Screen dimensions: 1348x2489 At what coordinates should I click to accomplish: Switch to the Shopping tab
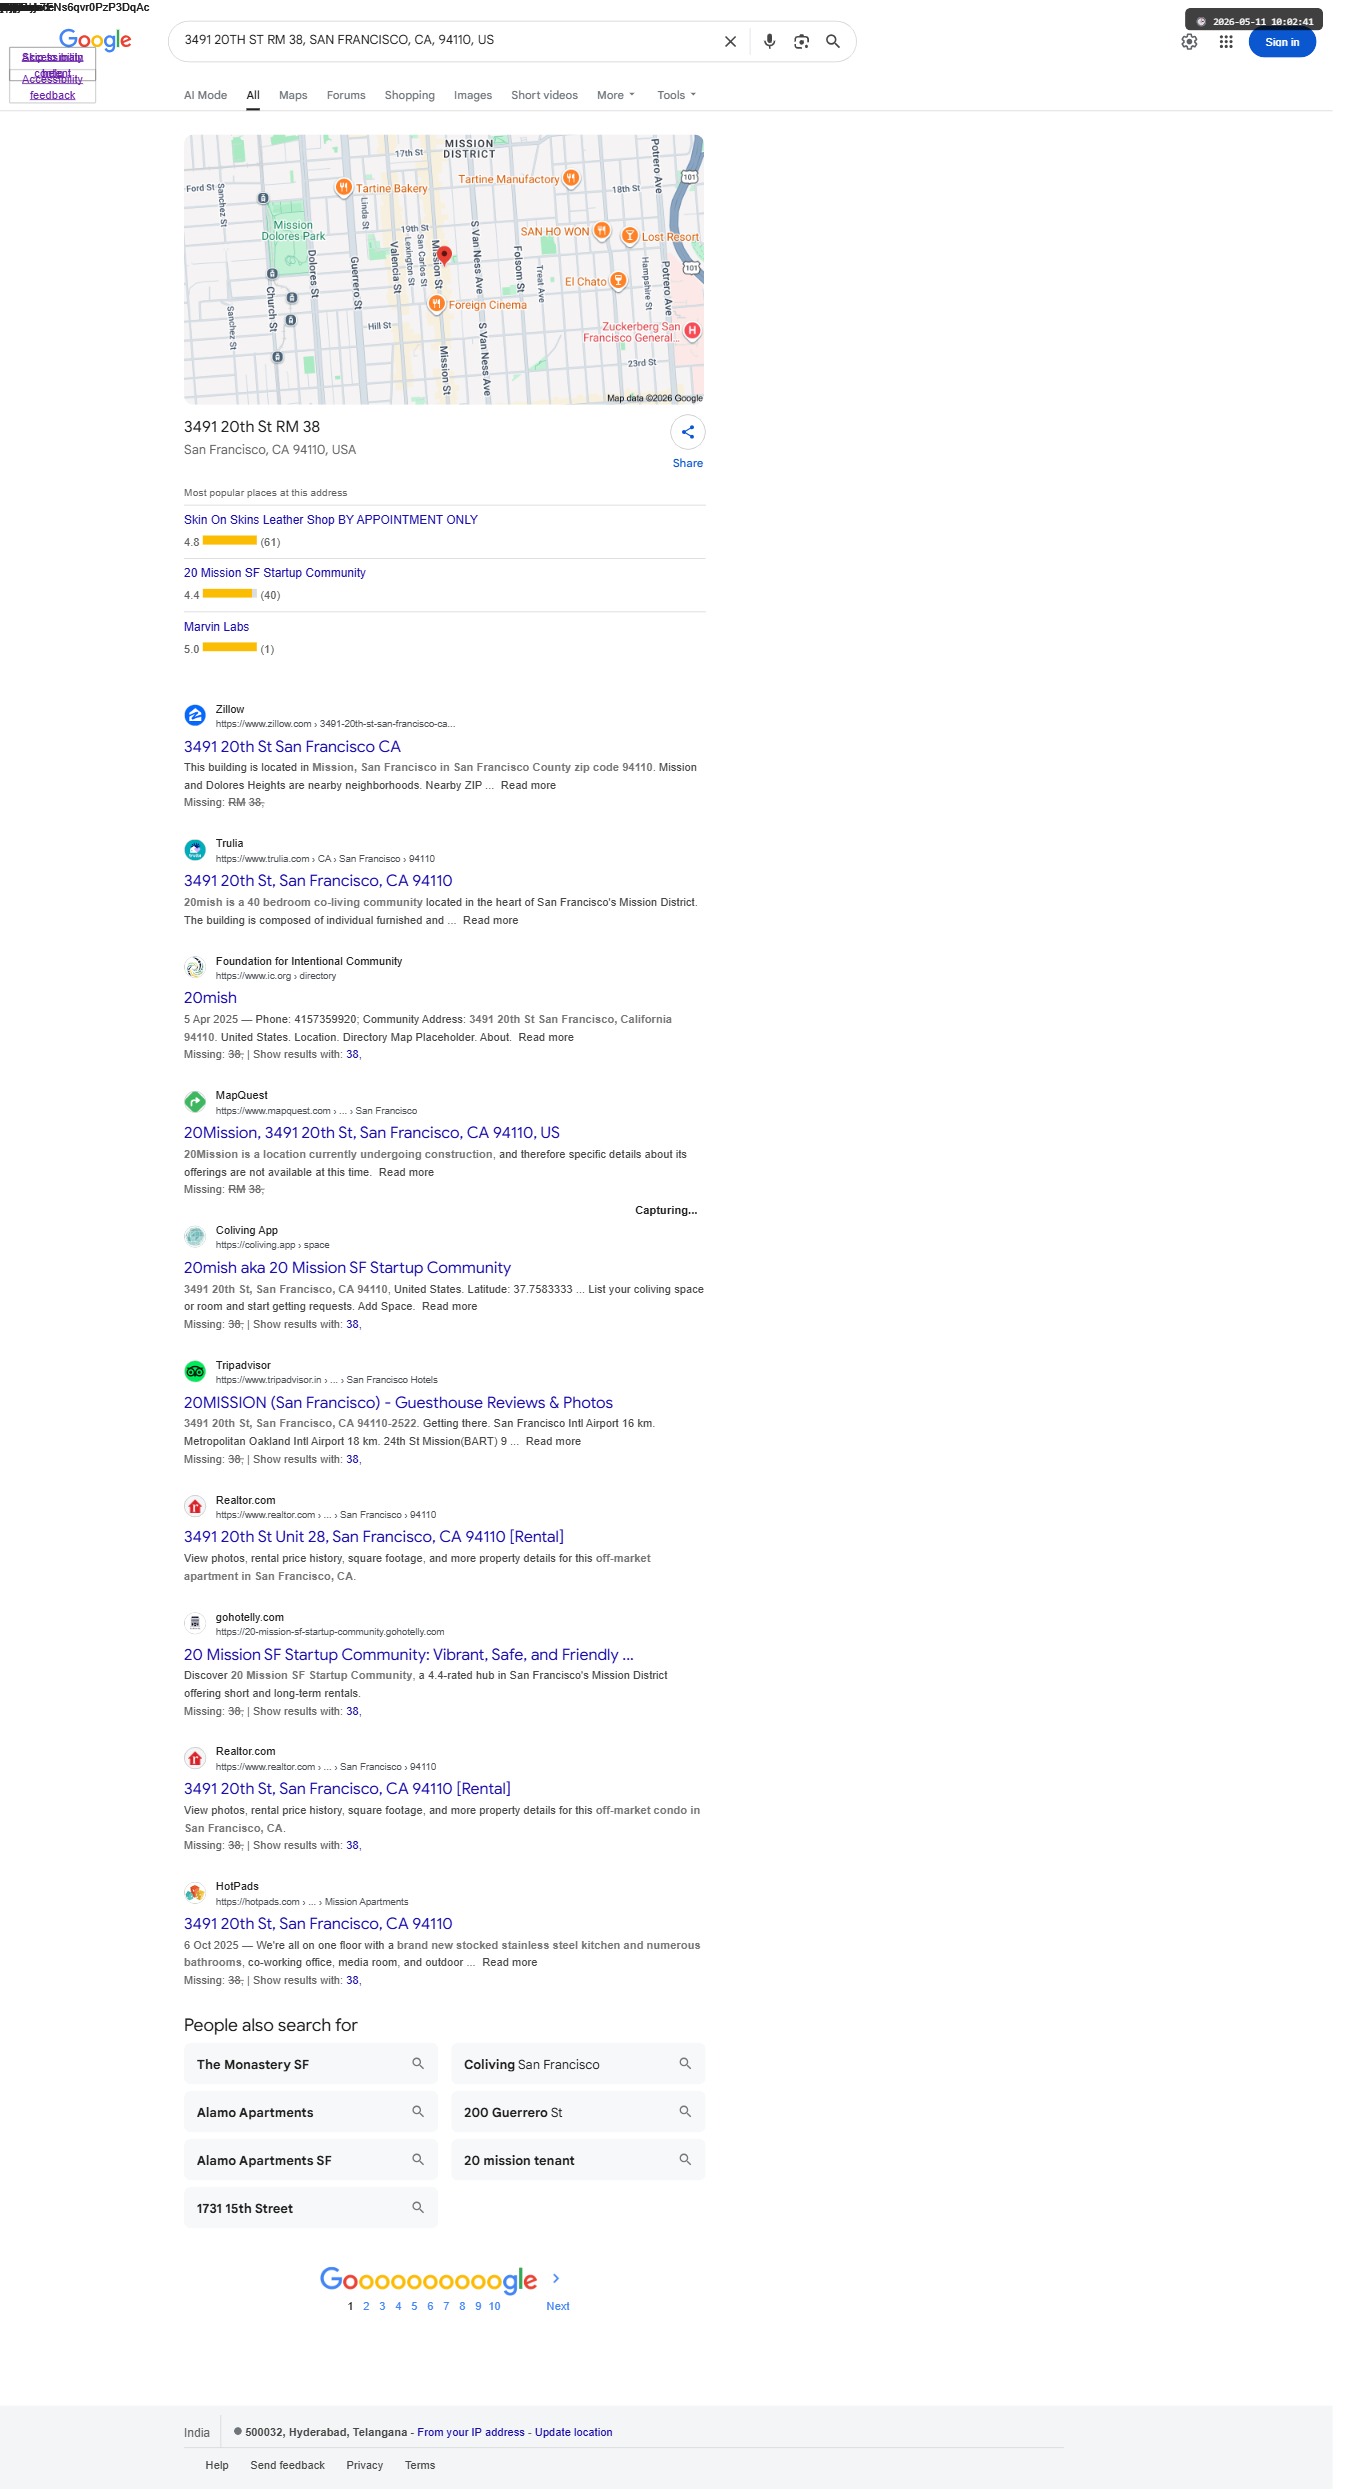tap(410, 95)
